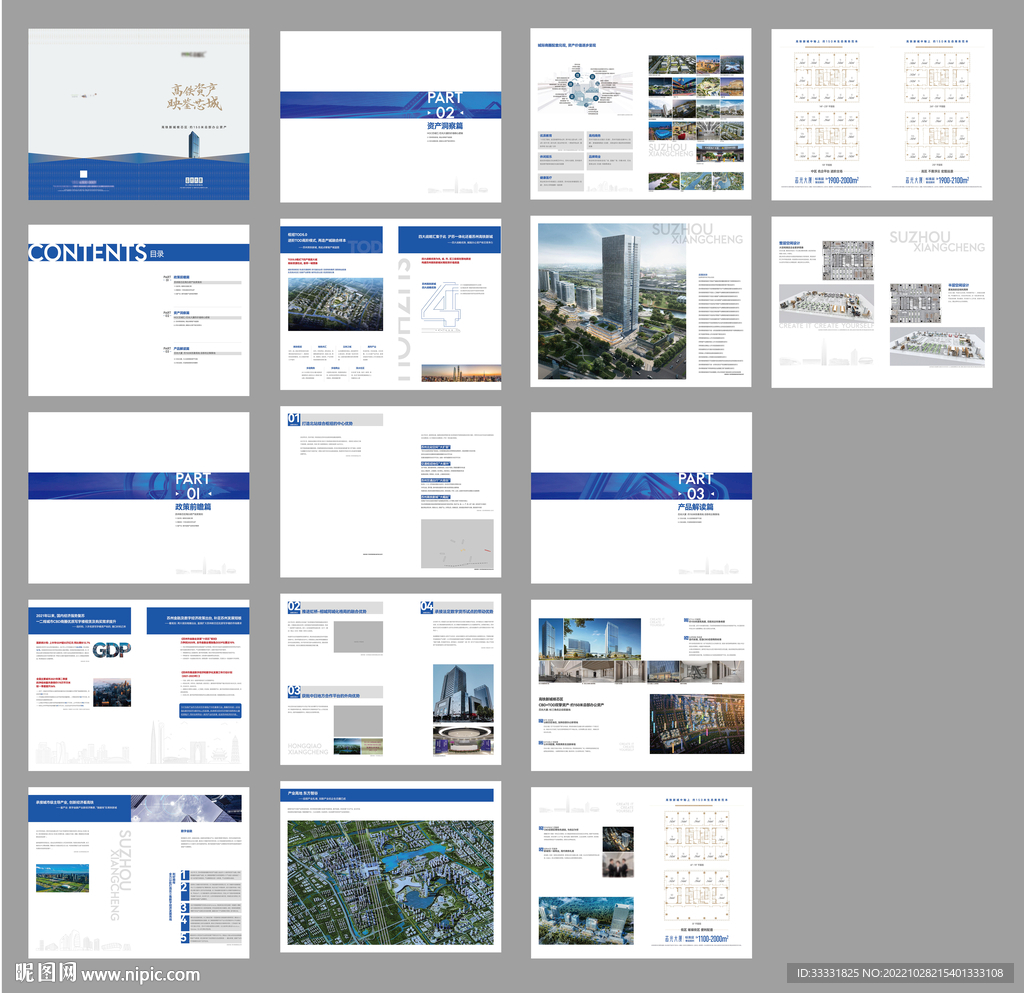Select the PART 02 divider page

click(x=391, y=116)
